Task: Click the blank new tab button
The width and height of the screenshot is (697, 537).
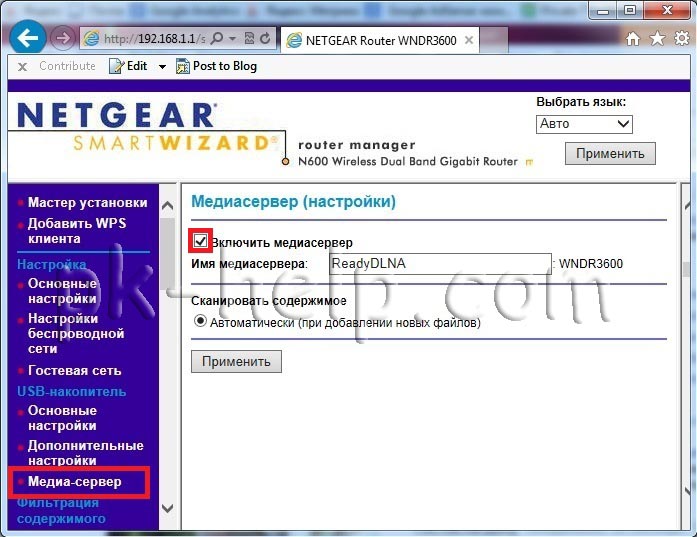Action: click(x=493, y=39)
